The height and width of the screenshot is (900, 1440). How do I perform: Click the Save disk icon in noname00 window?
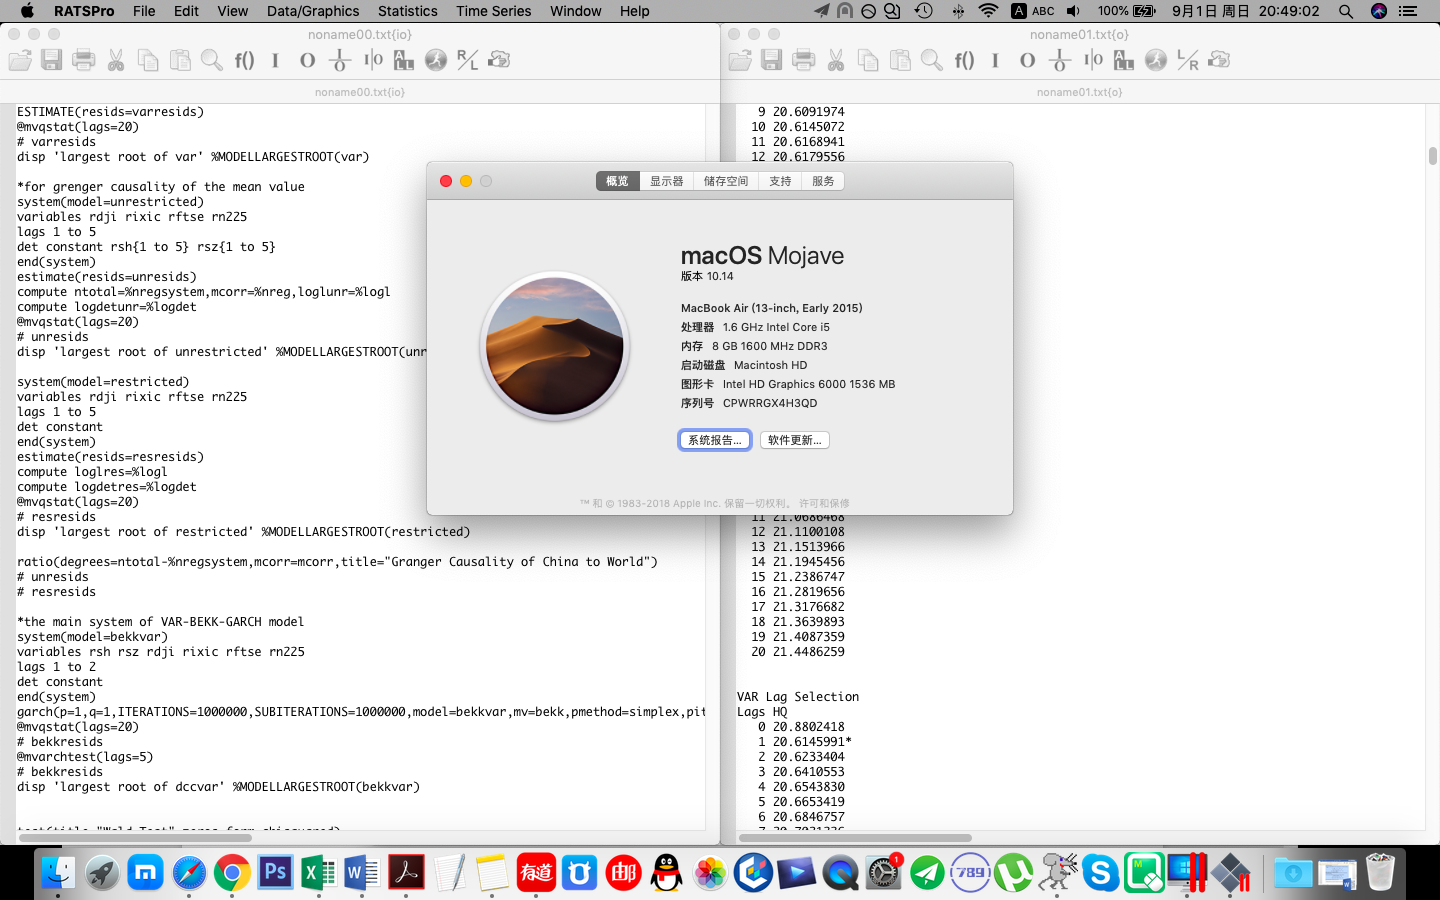coord(52,60)
